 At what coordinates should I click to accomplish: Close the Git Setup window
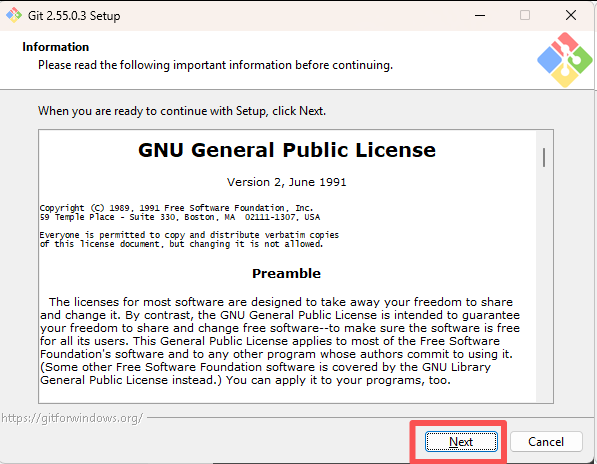(x=571, y=15)
